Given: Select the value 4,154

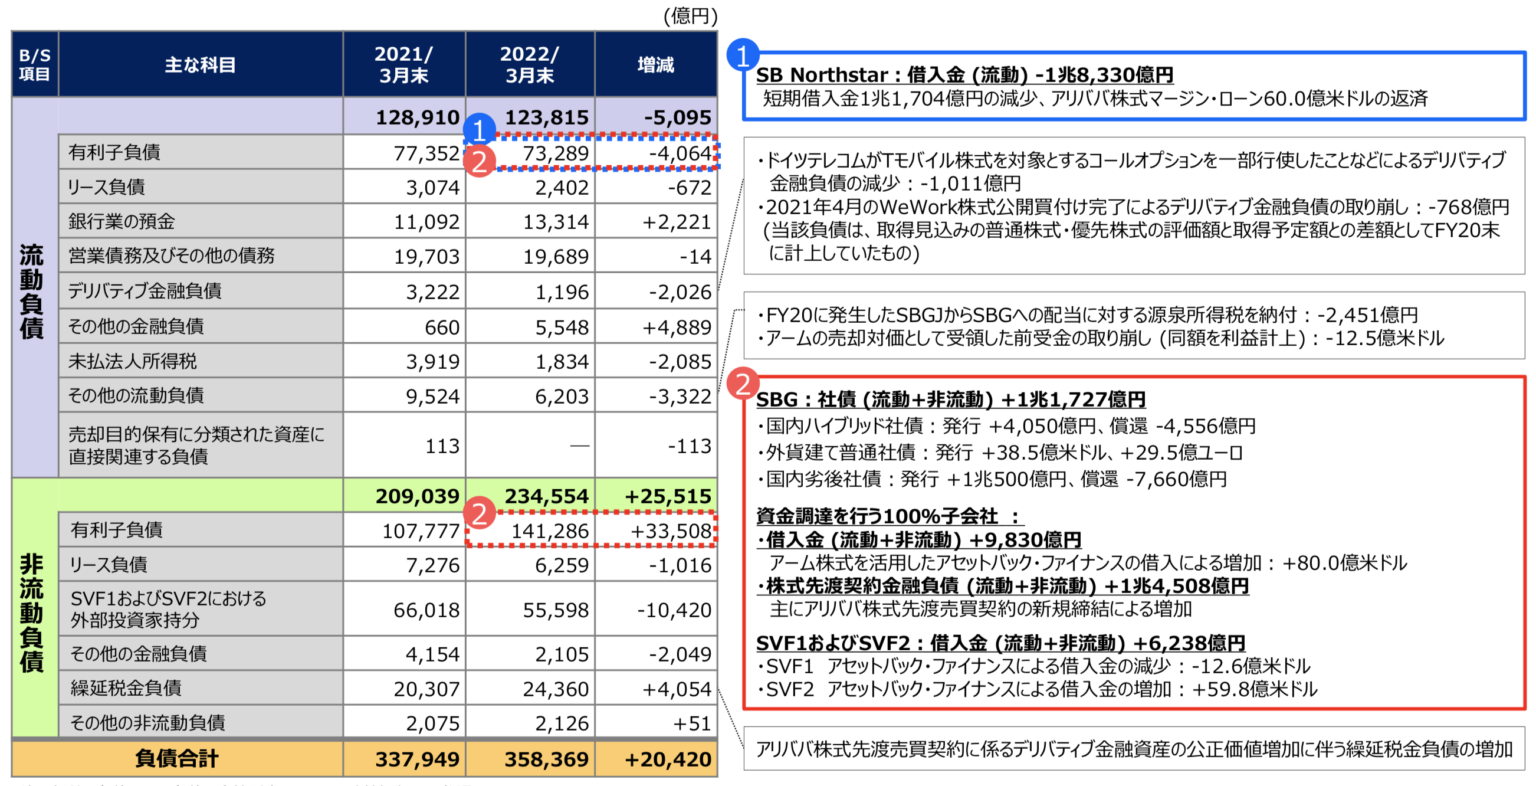Looking at the screenshot, I should pyautogui.click(x=433, y=654).
